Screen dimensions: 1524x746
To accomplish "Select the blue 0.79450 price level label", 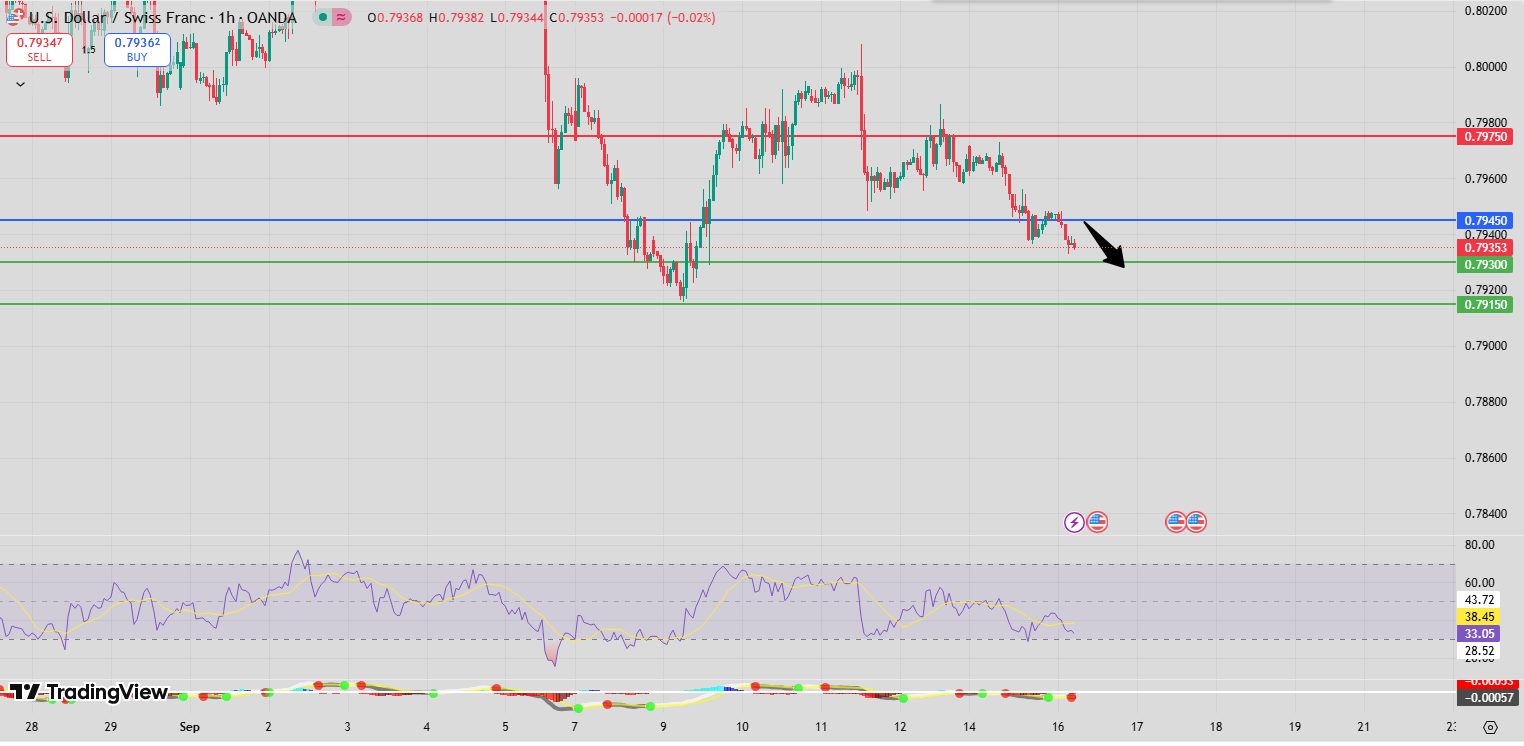I will [1486, 220].
